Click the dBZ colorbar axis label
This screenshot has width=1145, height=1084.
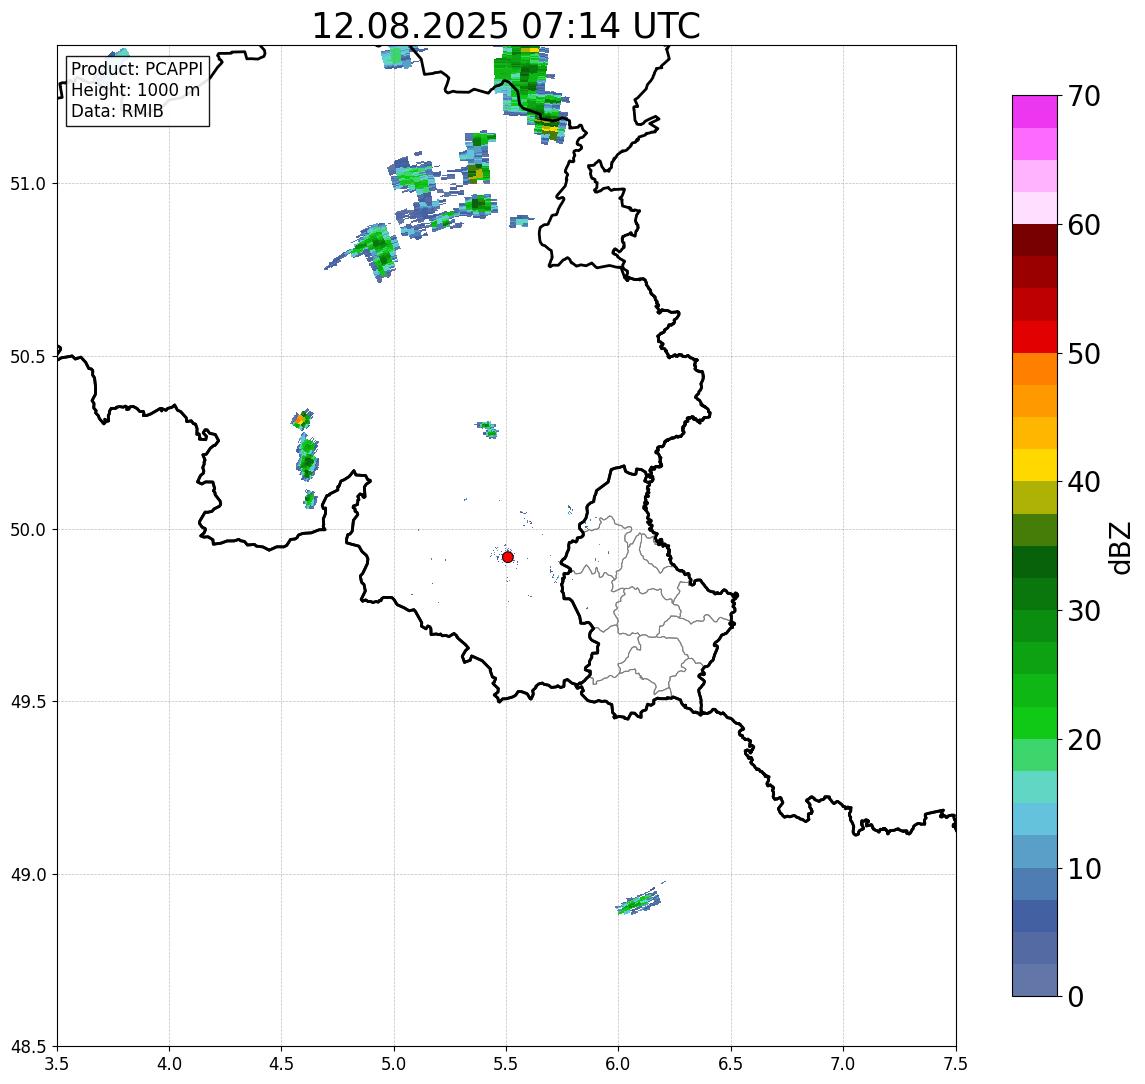point(1119,548)
